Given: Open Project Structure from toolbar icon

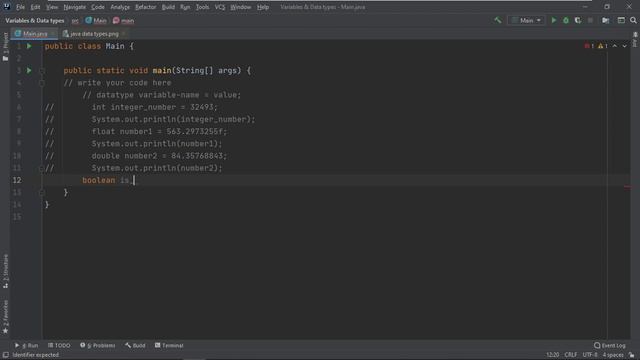Looking at the screenshot, I should [606, 20].
